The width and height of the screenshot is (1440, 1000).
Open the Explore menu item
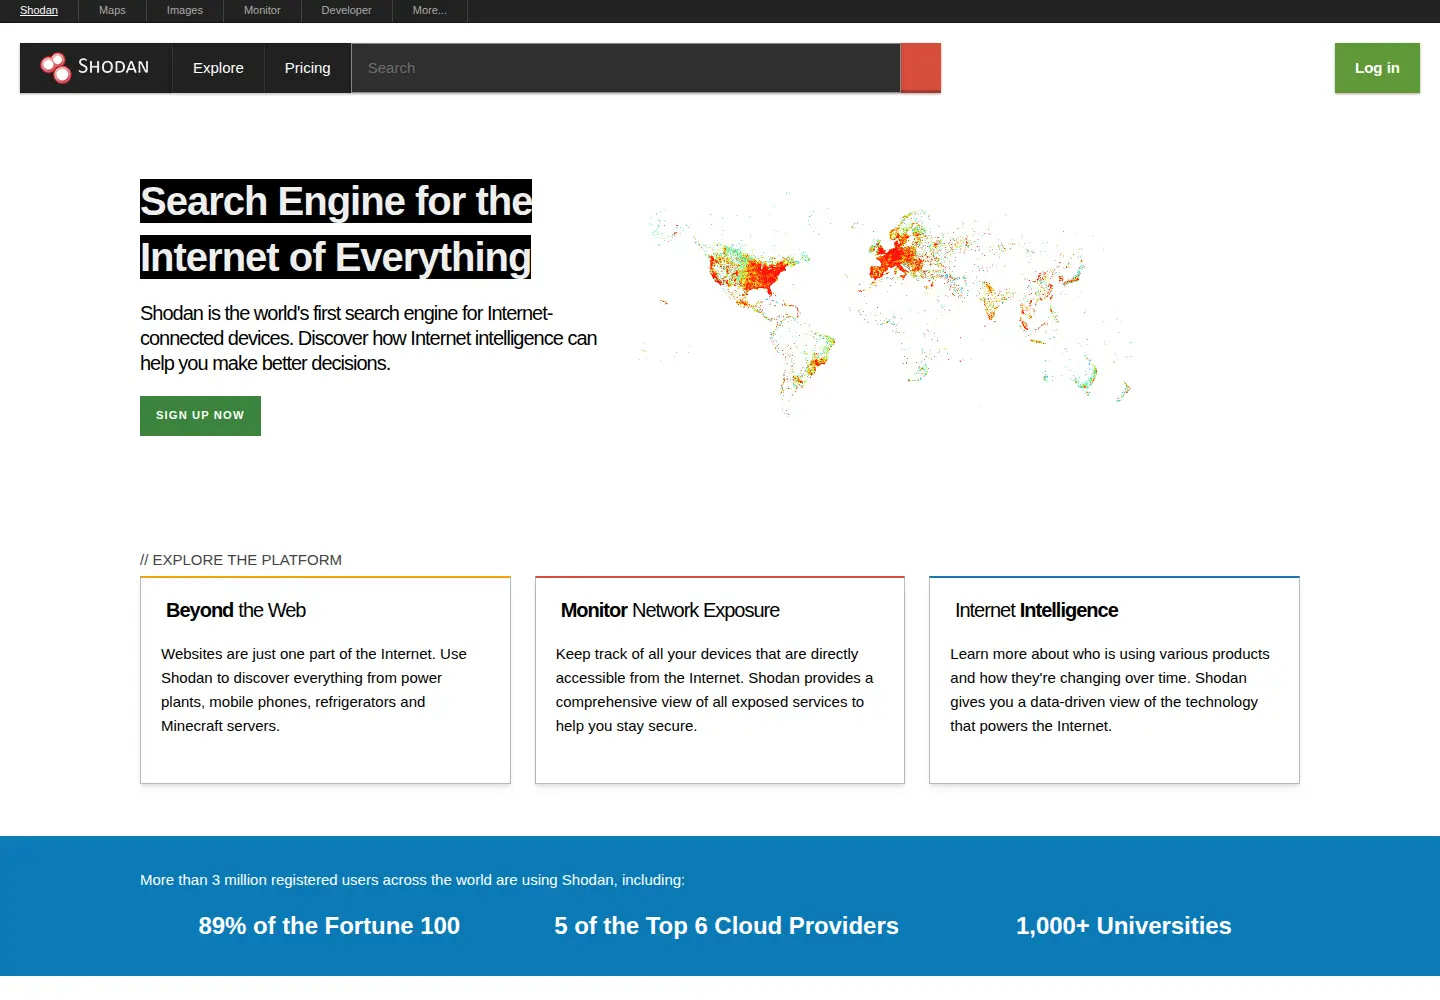[218, 68]
